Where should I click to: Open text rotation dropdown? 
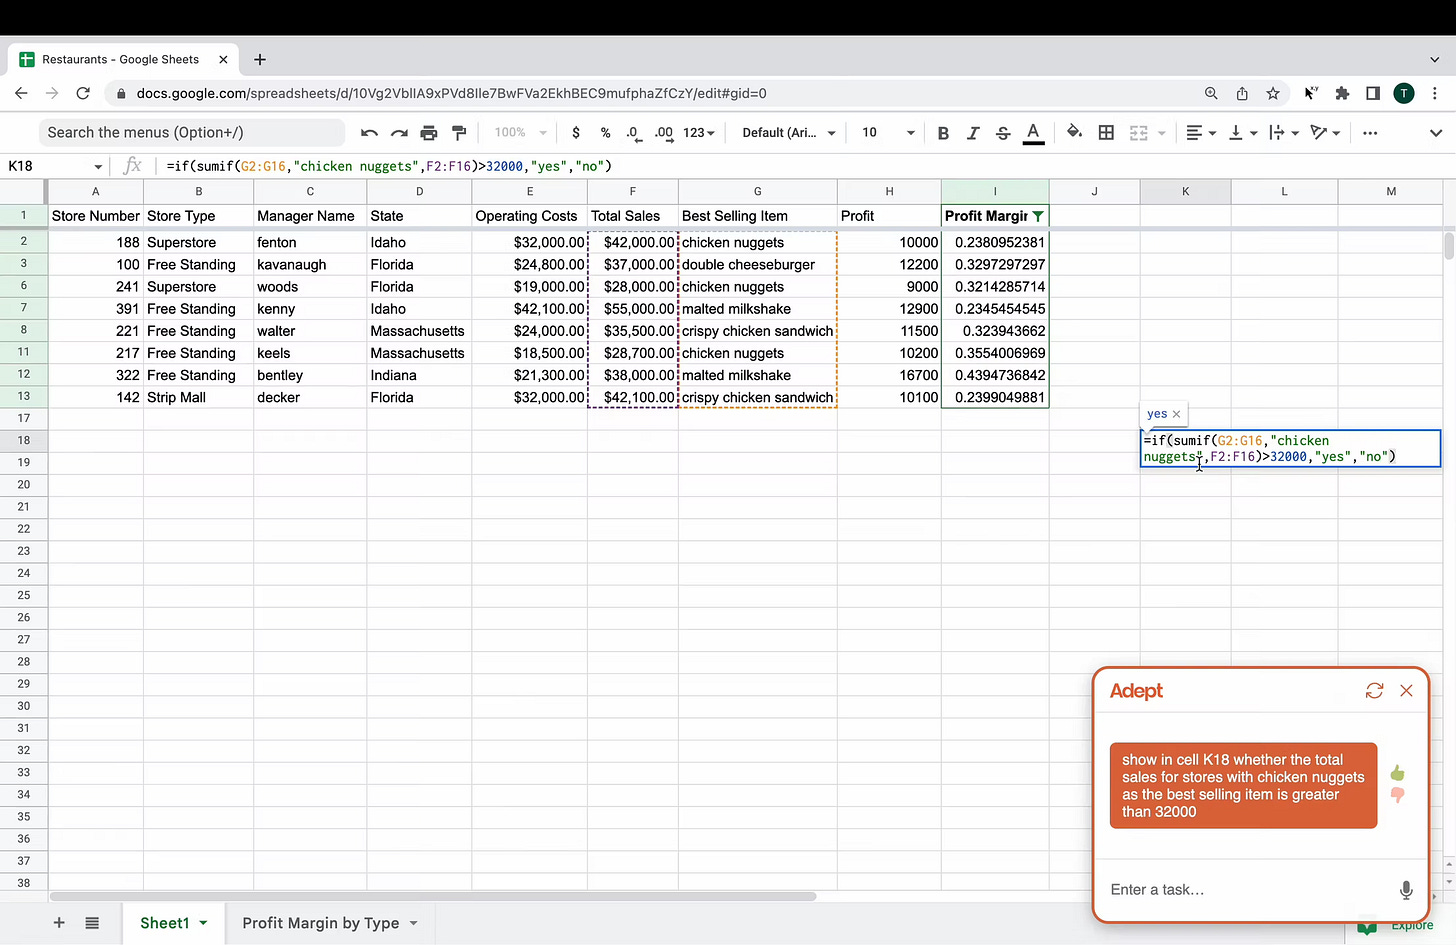pos(1324,132)
